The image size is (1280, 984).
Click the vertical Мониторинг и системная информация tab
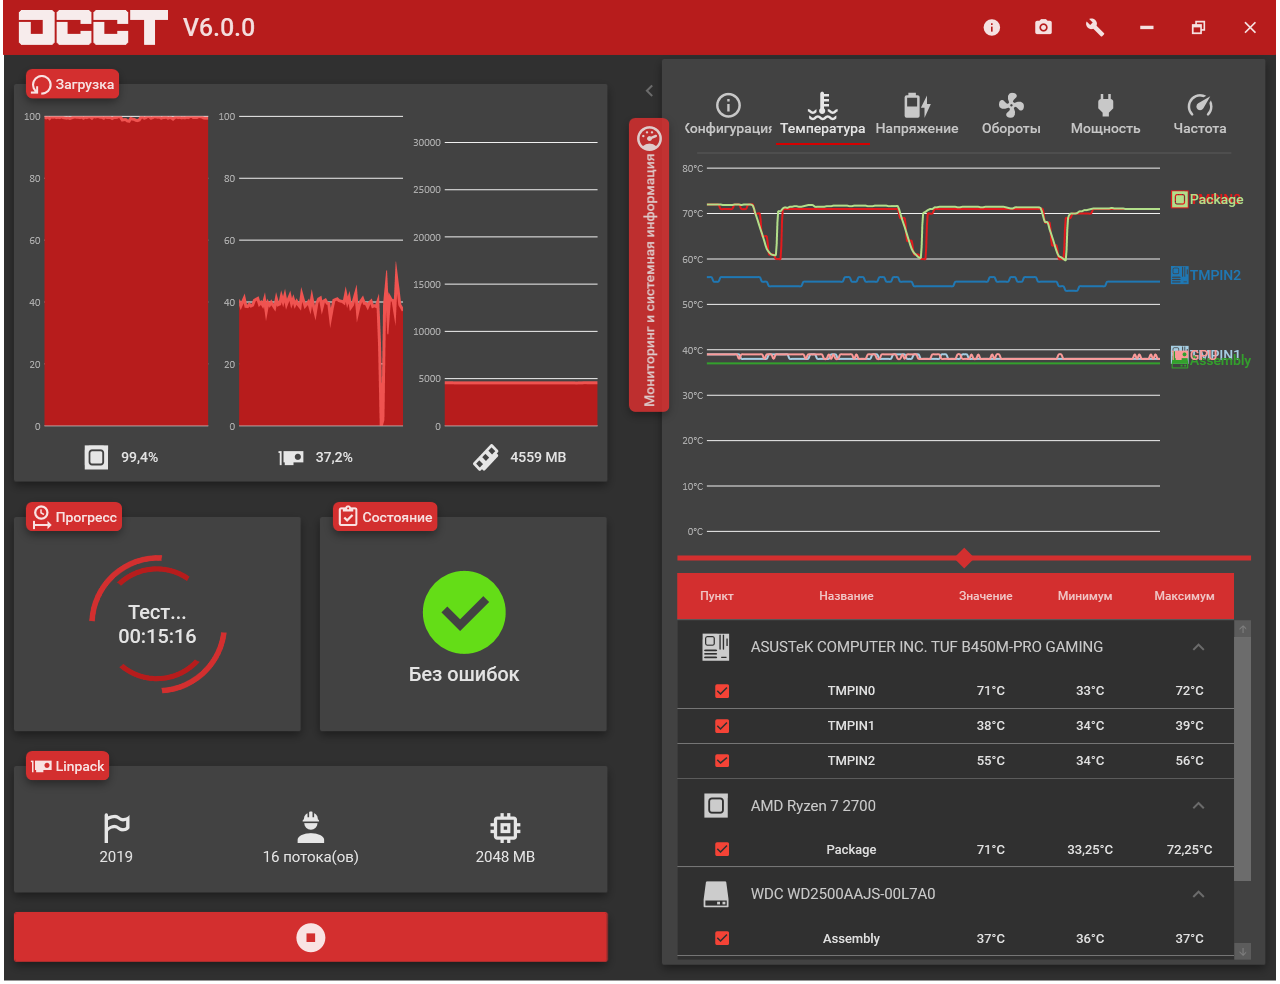coord(649,265)
